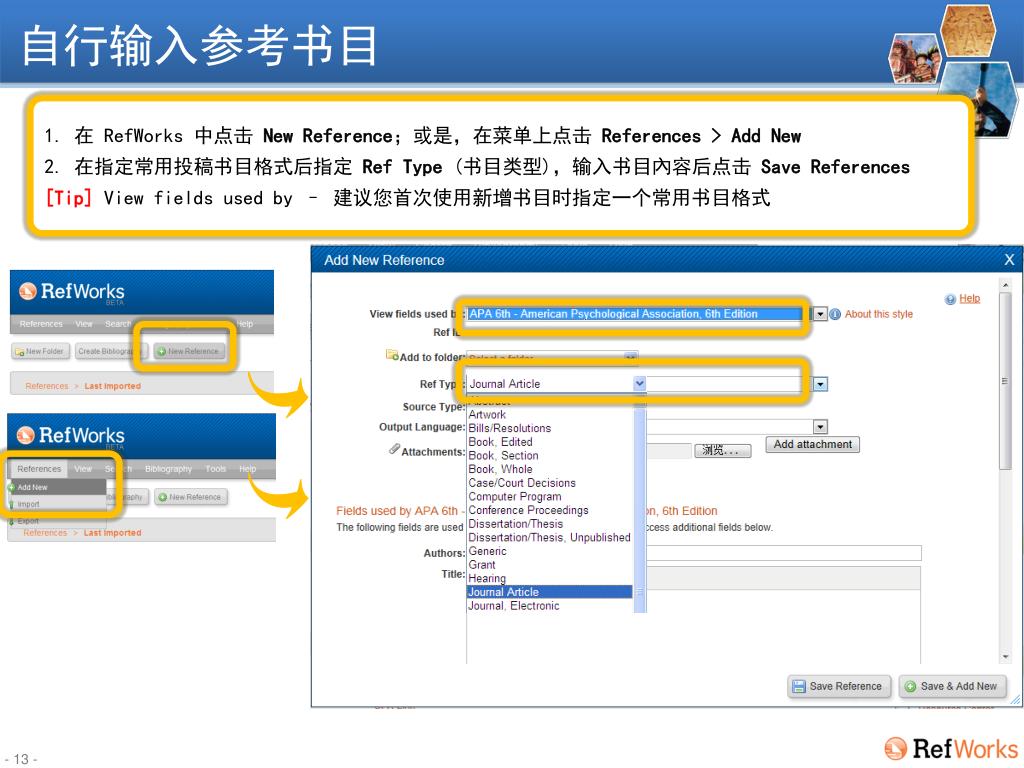
Task: Open the Bibliography menu
Action: tap(168, 469)
